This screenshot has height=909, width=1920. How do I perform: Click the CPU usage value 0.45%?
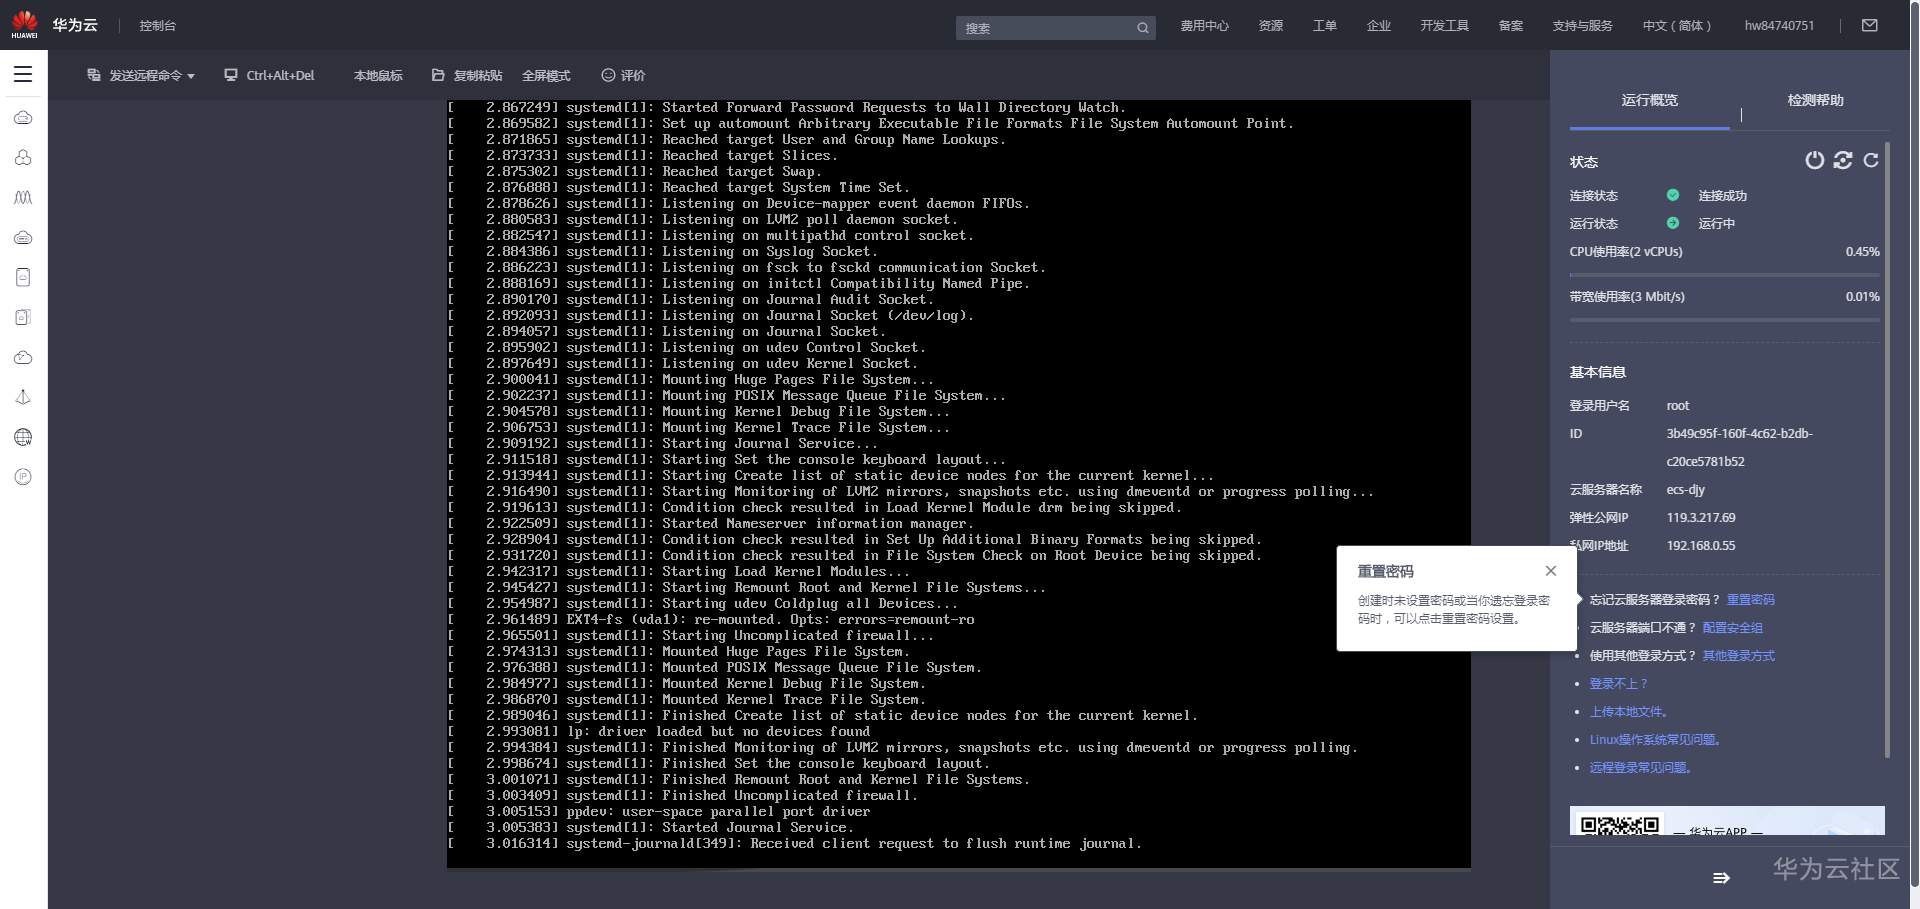[1862, 252]
